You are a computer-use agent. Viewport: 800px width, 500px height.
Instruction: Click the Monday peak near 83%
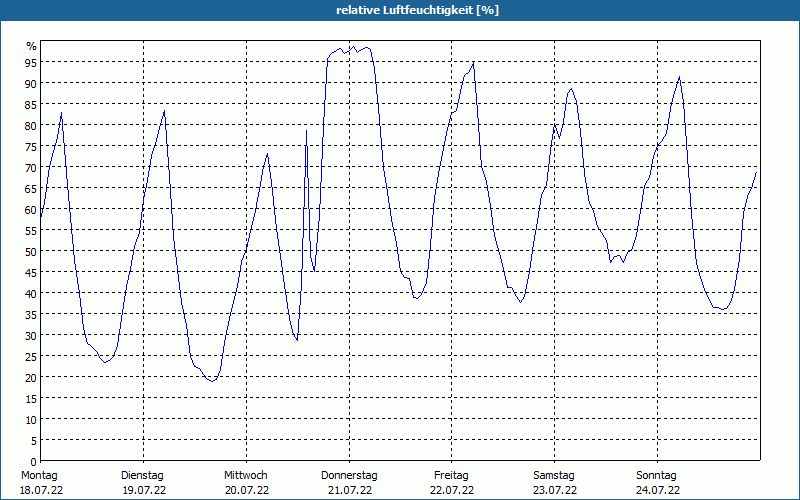[62, 113]
